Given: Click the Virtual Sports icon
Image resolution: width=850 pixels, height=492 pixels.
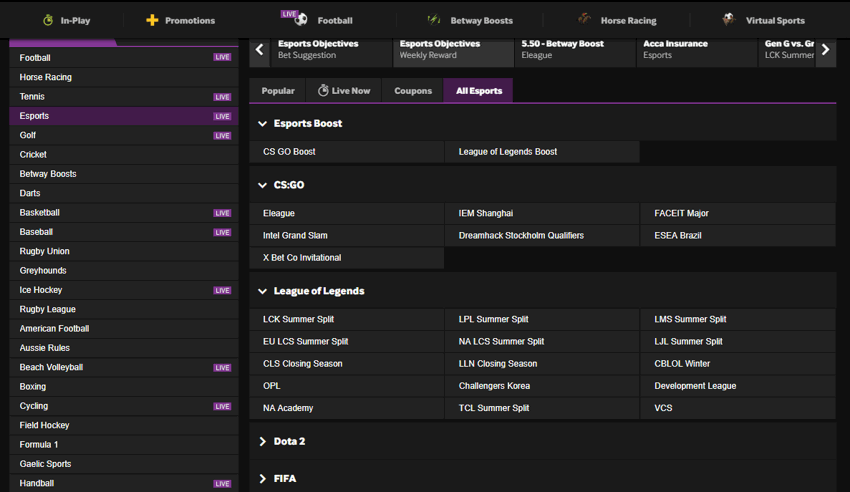Looking at the screenshot, I should pos(729,20).
